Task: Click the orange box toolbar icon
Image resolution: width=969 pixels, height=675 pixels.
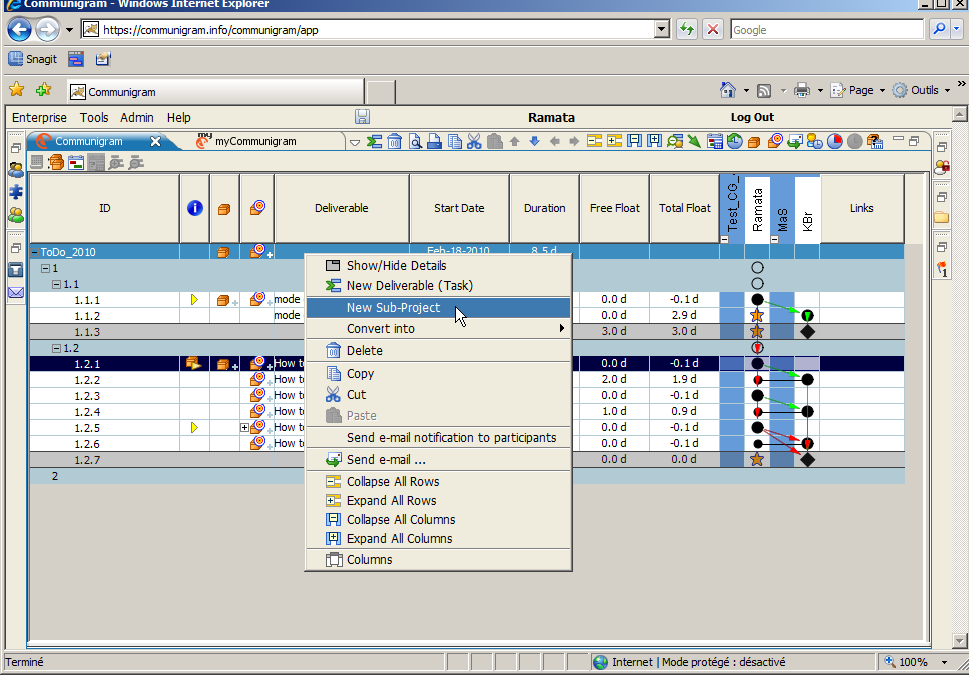Action: [x=754, y=142]
